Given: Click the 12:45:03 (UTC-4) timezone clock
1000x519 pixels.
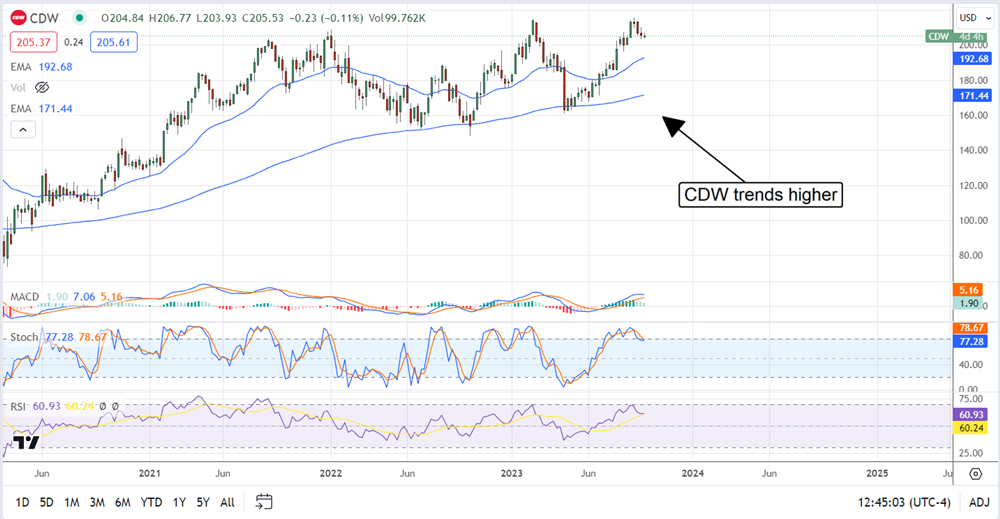Looking at the screenshot, I should 904,502.
